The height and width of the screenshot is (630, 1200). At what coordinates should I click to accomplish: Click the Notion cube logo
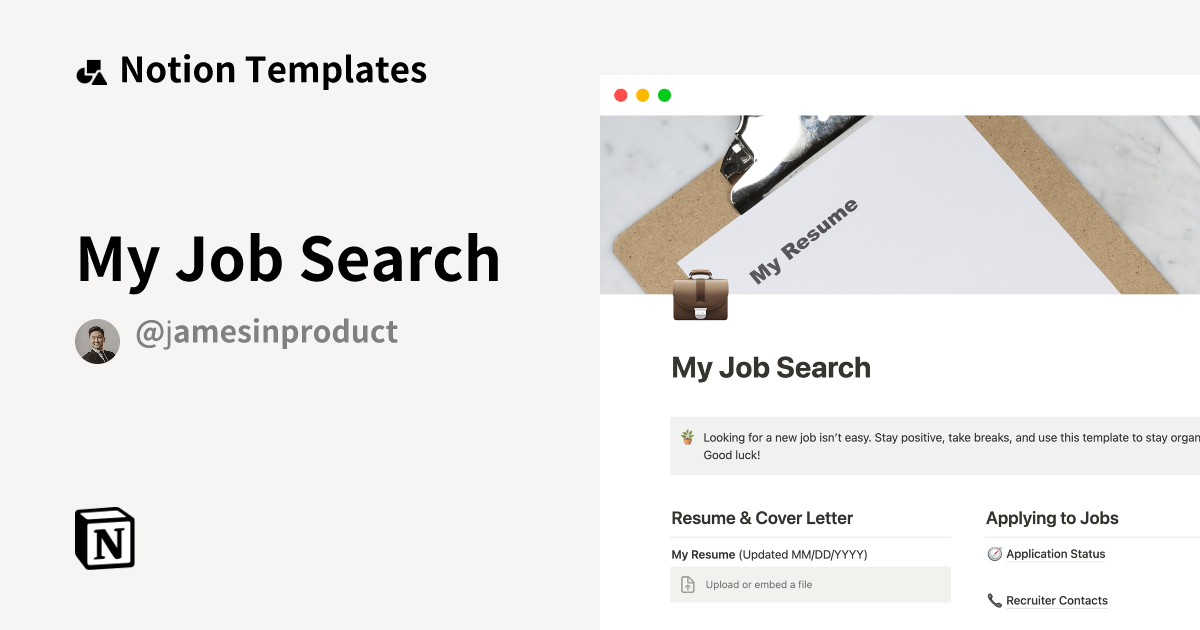coord(105,538)
